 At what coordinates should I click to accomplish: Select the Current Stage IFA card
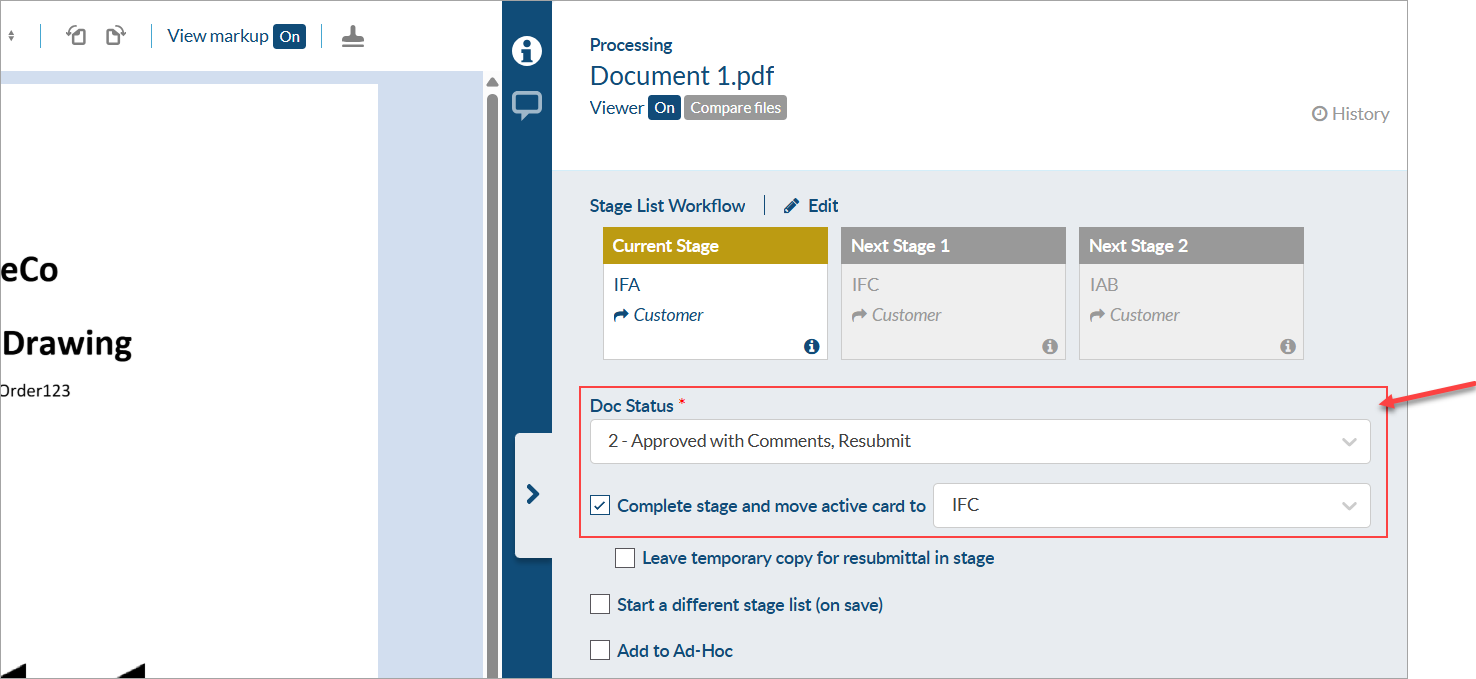[715, 293]
